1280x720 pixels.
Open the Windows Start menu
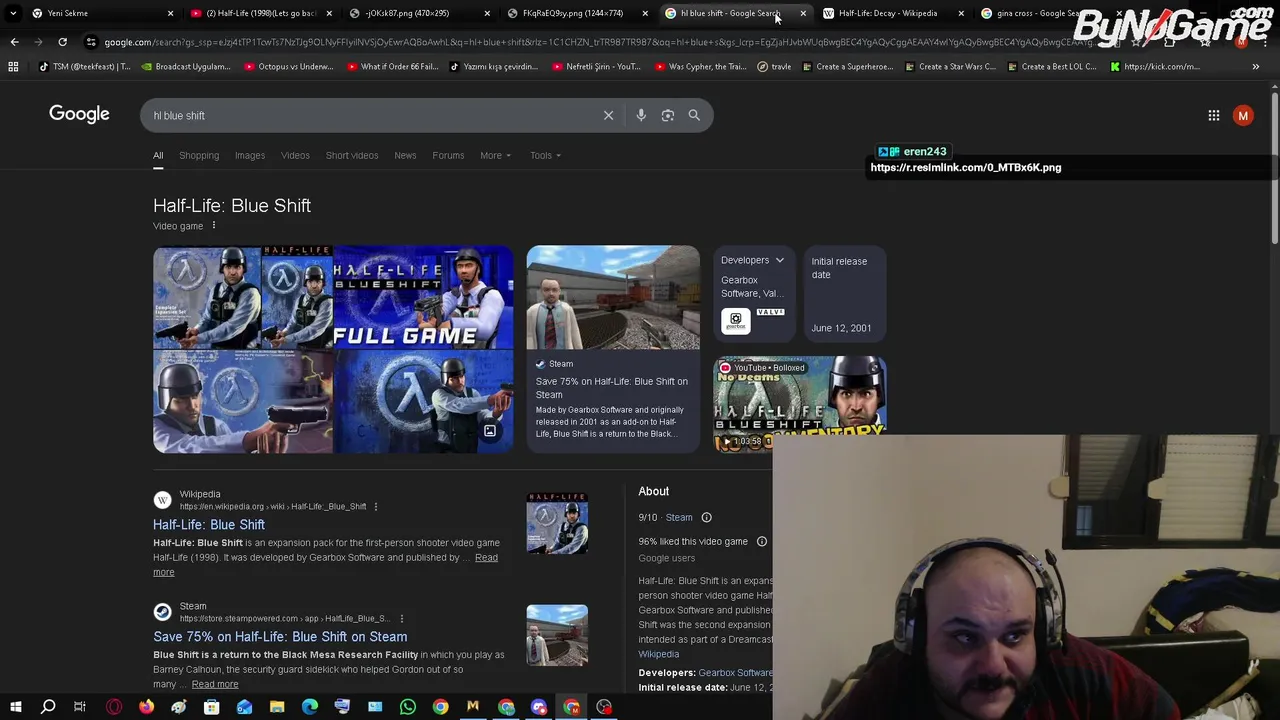(x=15, y=707)
